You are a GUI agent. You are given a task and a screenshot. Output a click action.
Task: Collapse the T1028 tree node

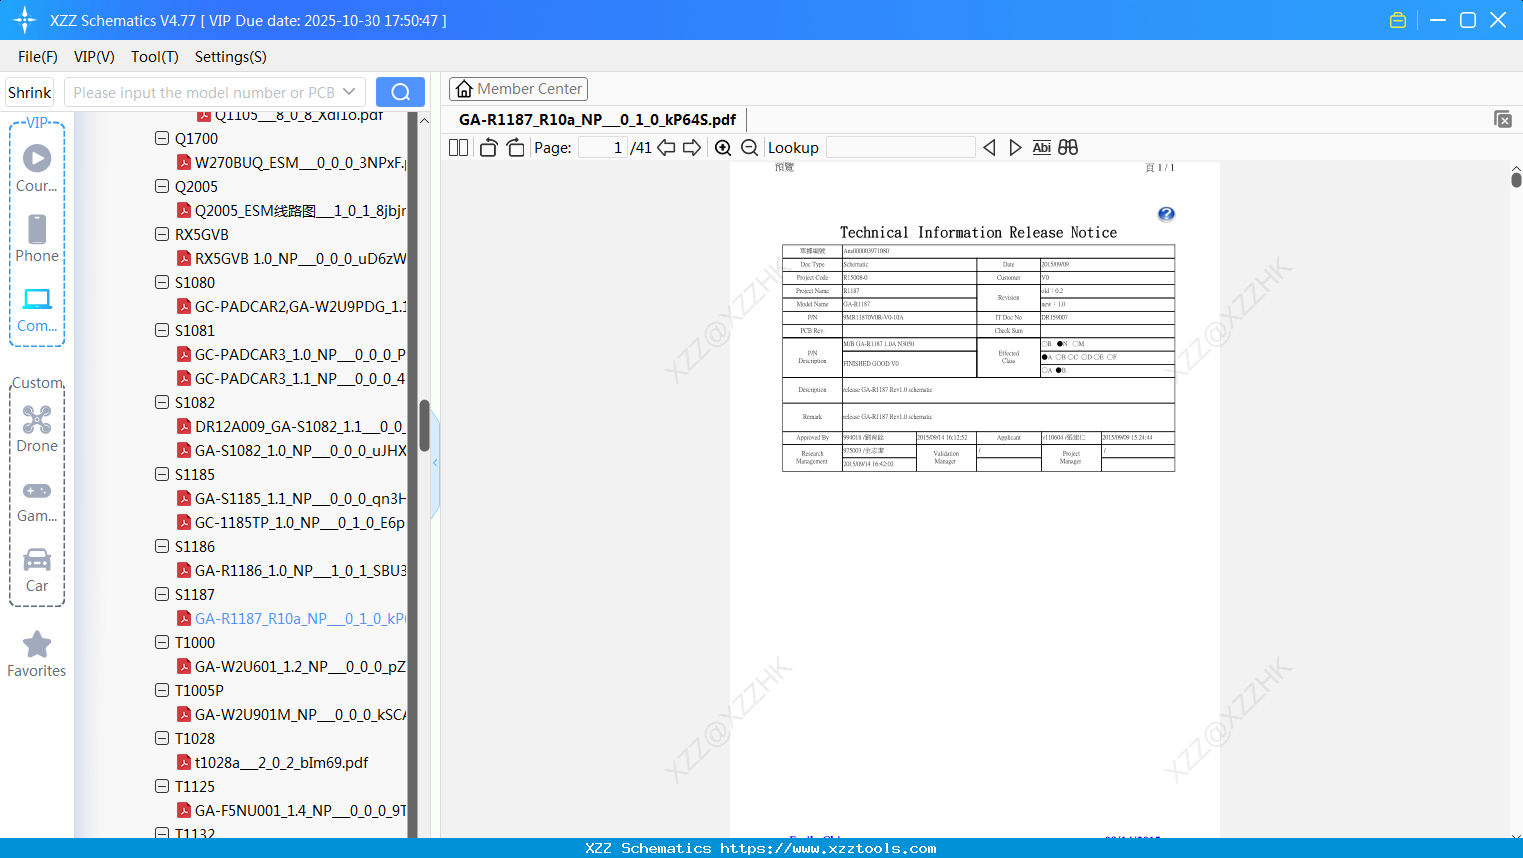(x=162, y=738)
